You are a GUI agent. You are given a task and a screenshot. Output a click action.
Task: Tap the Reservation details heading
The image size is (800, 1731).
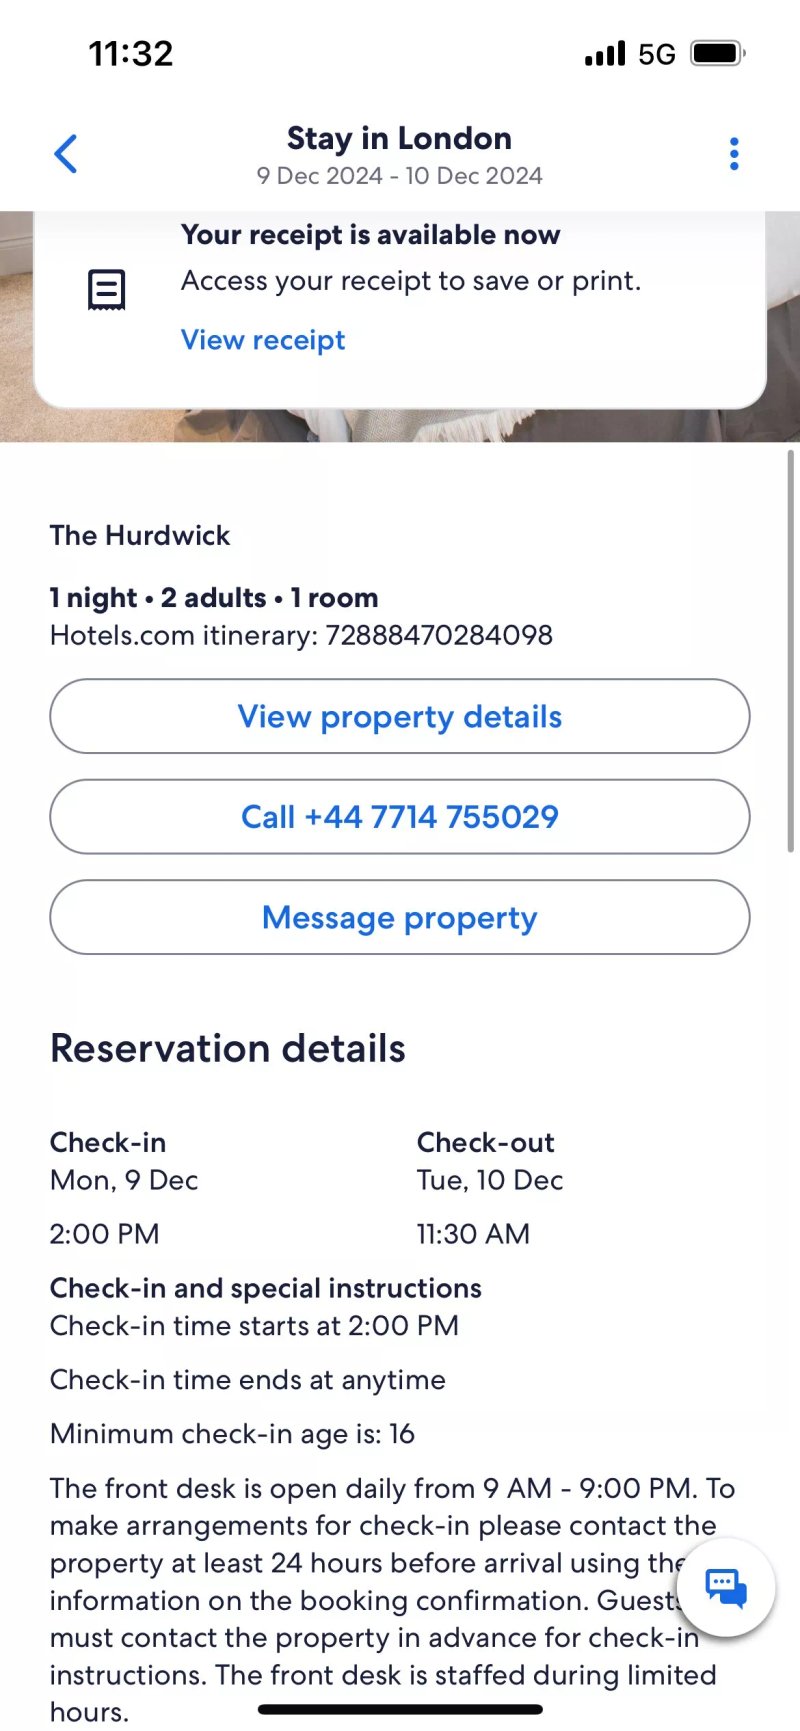[x=228, y=1049]
